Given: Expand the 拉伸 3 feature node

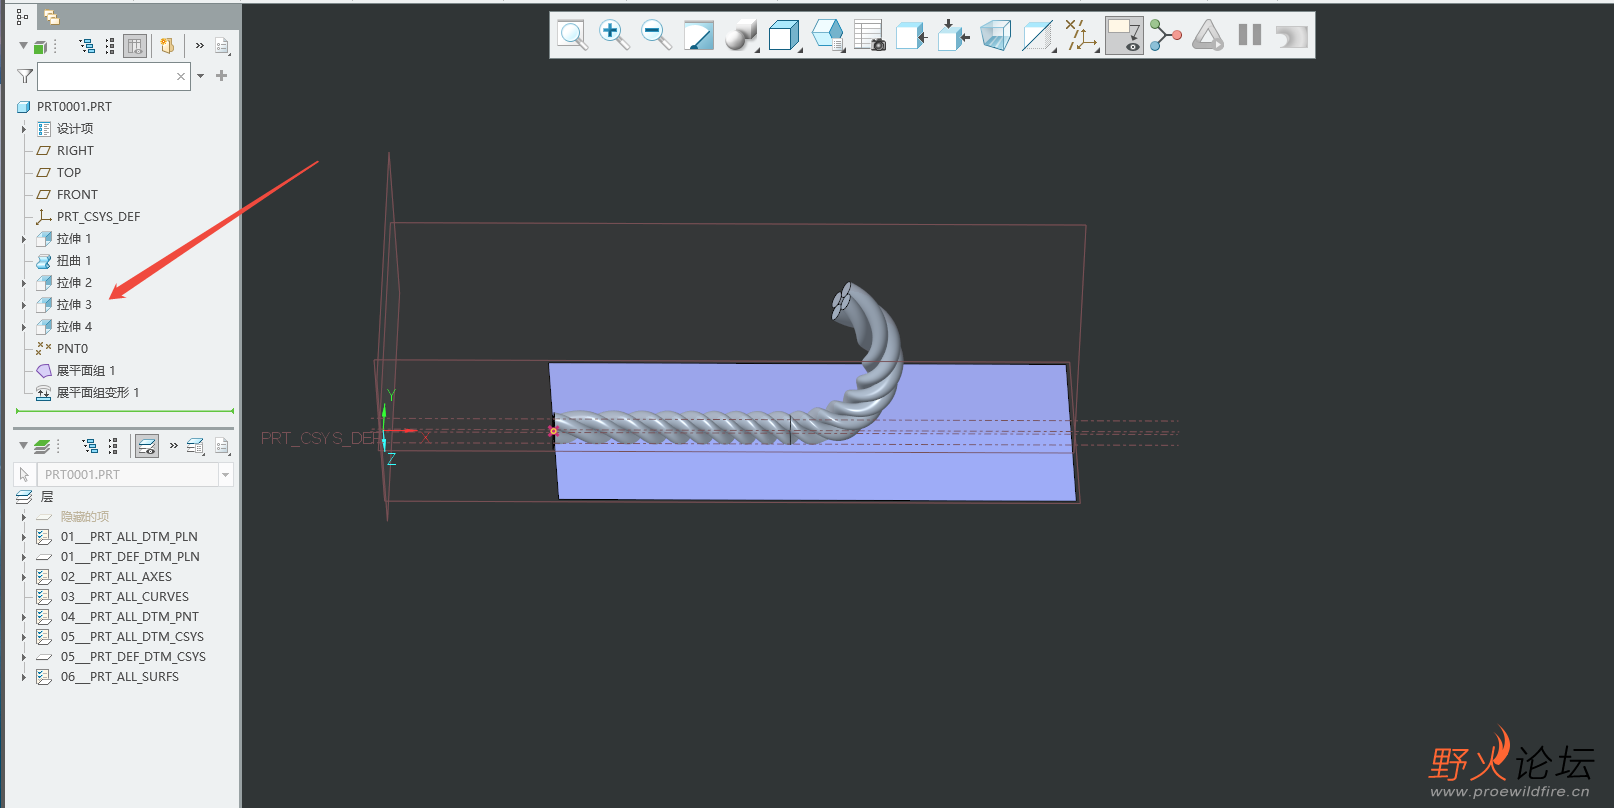Looking at the screenshot, I should [24, 305].
